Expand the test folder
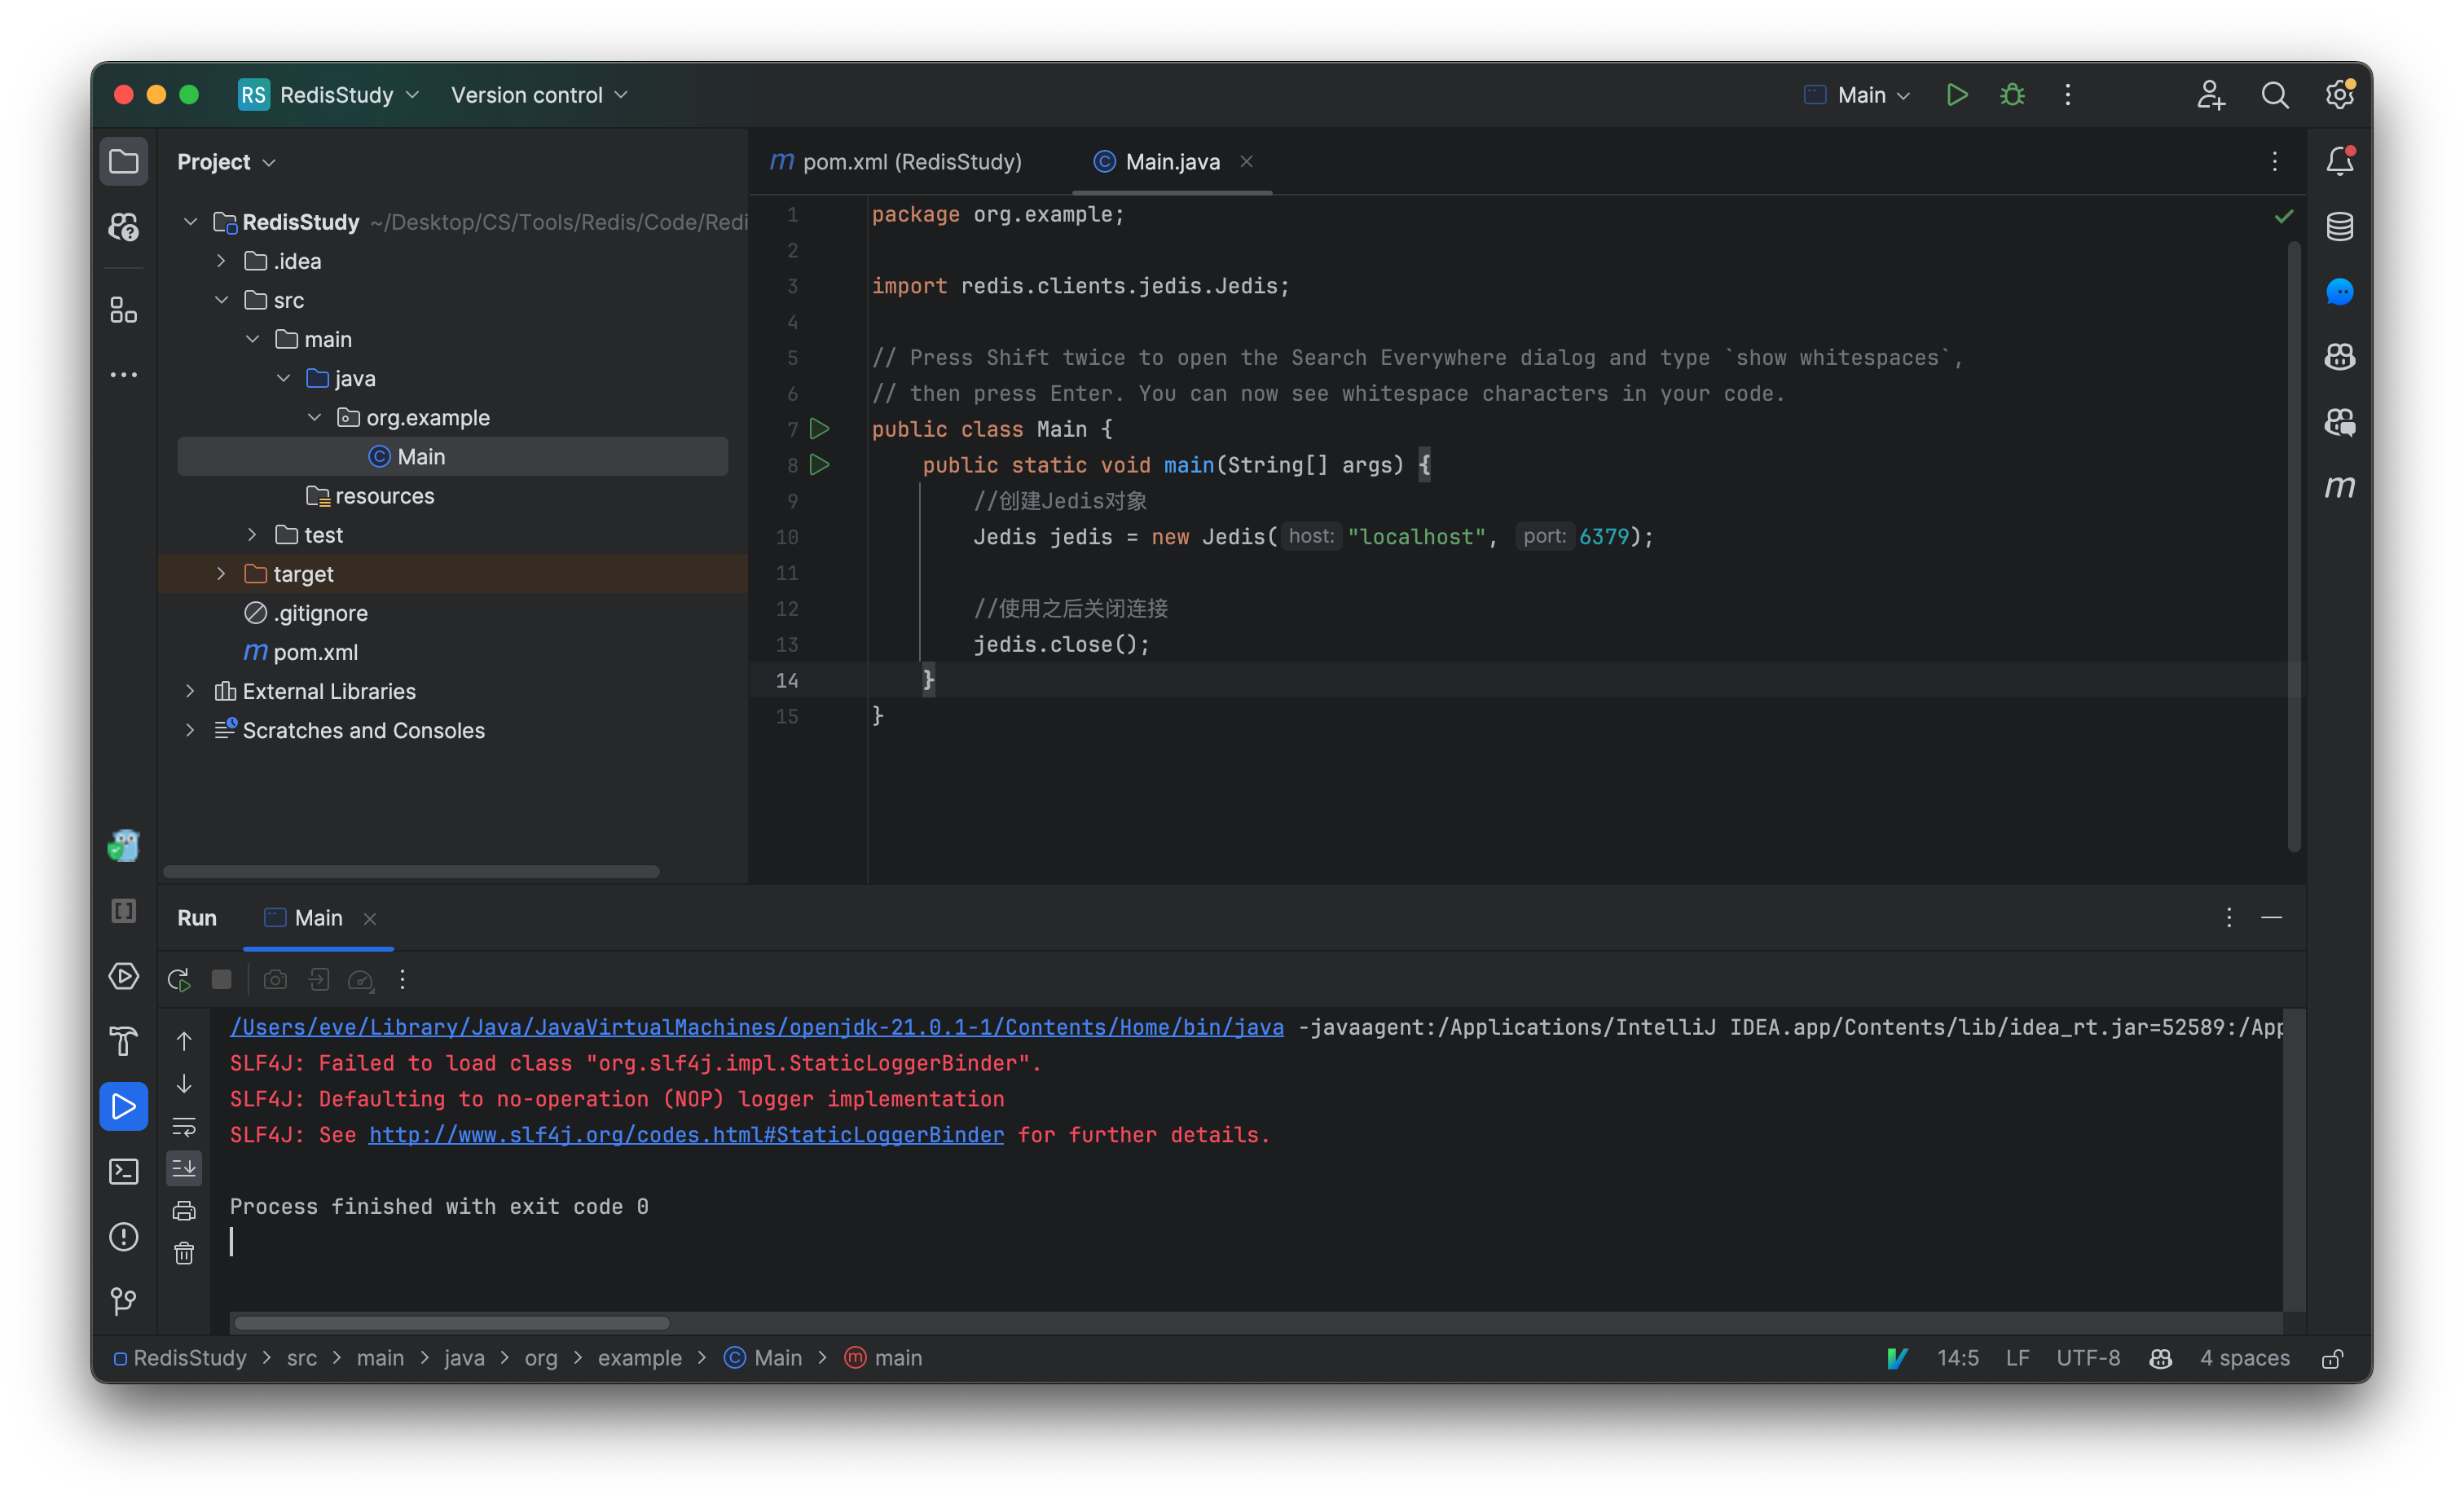The image size is (2464, 1504). pyautogui.click(x=252, y=535)
